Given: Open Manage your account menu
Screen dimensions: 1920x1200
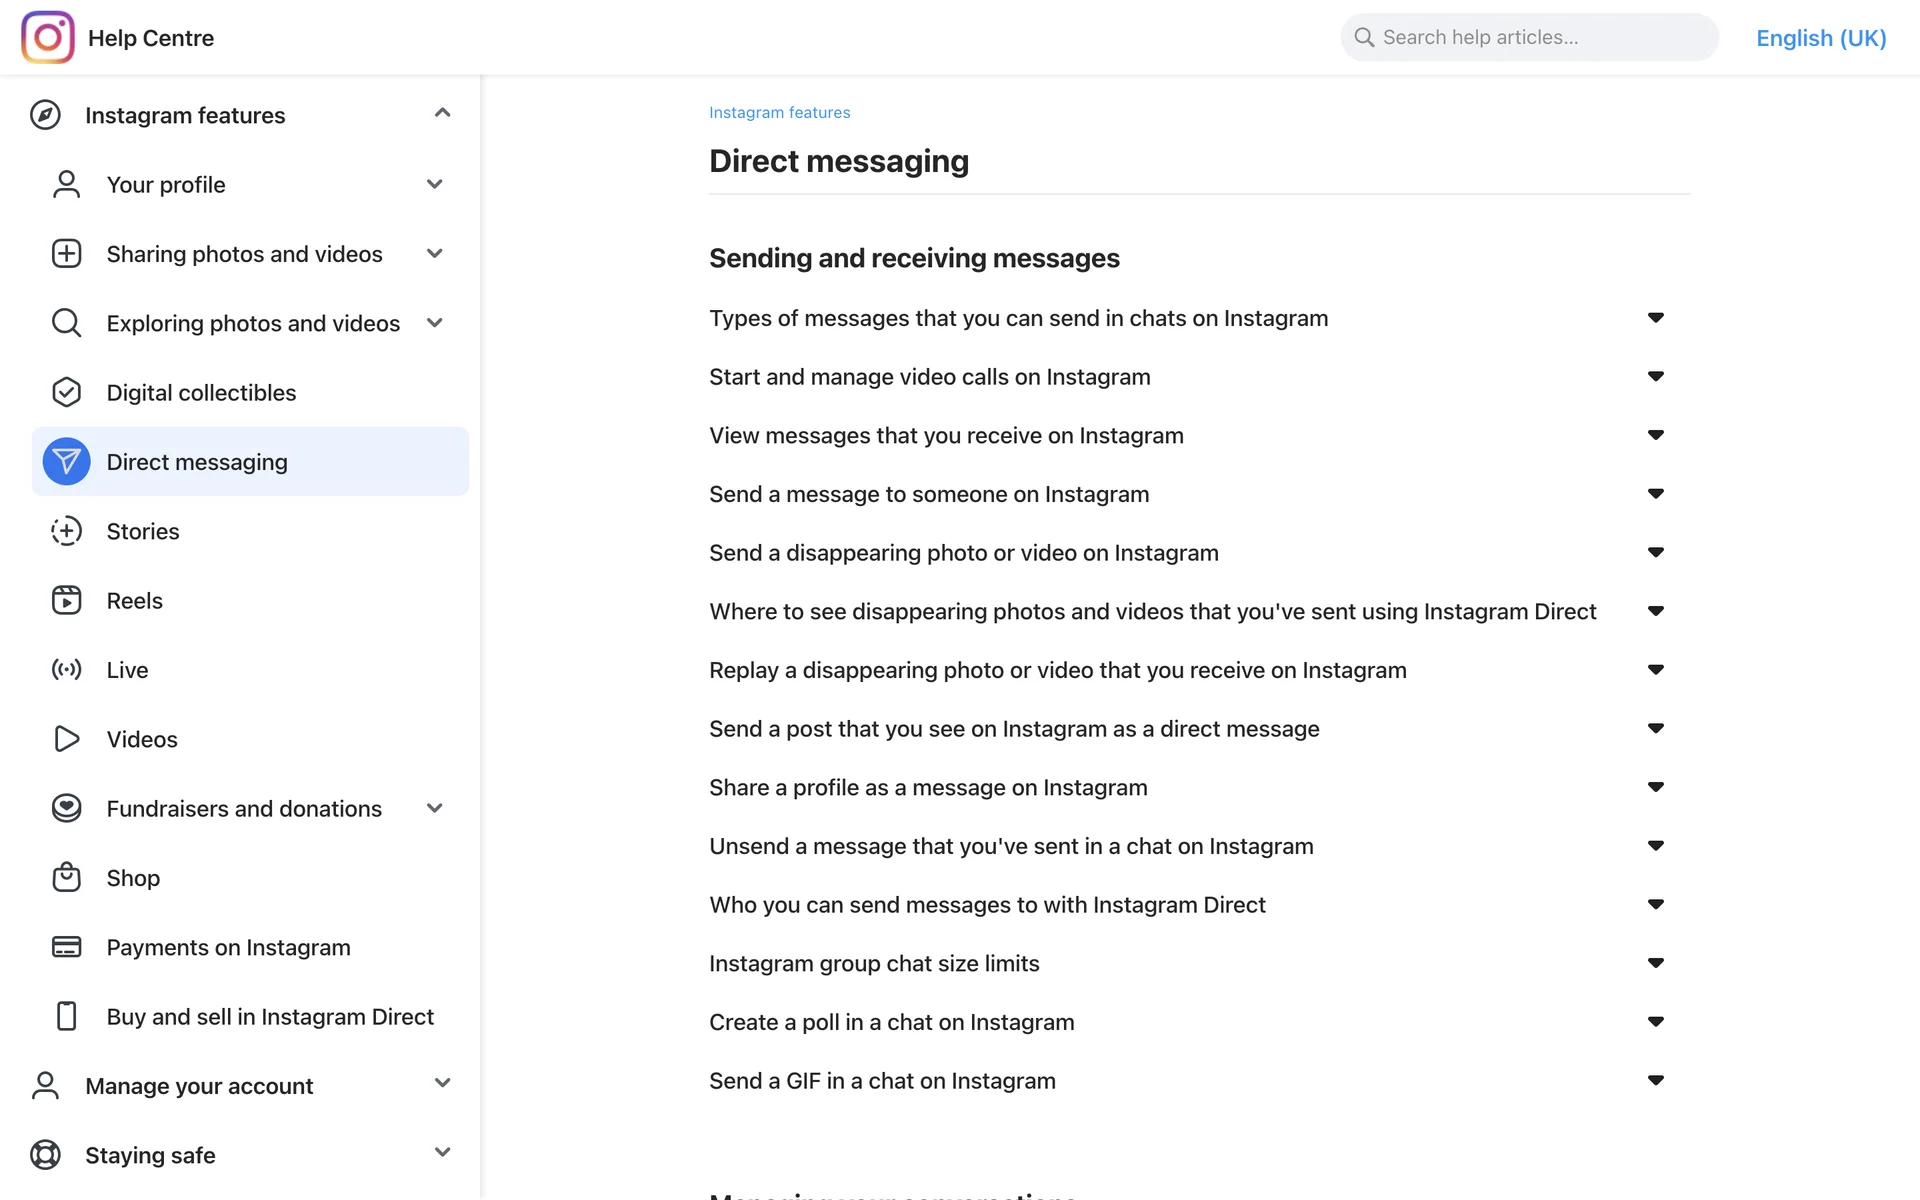Looking at the screenshot, I should pos(199,1085).
